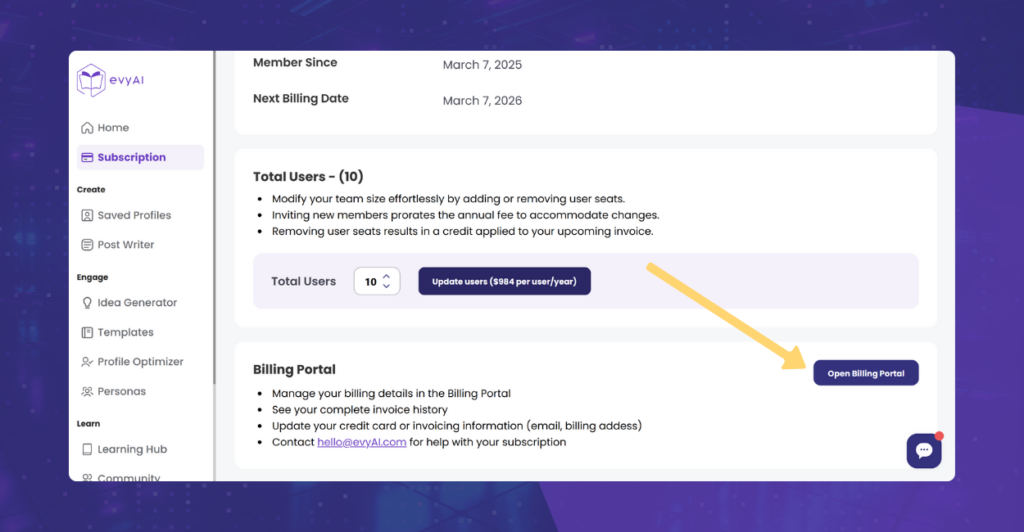
Task: Click the 'Billing Portal' heading
Action: [x=295, y=369]
